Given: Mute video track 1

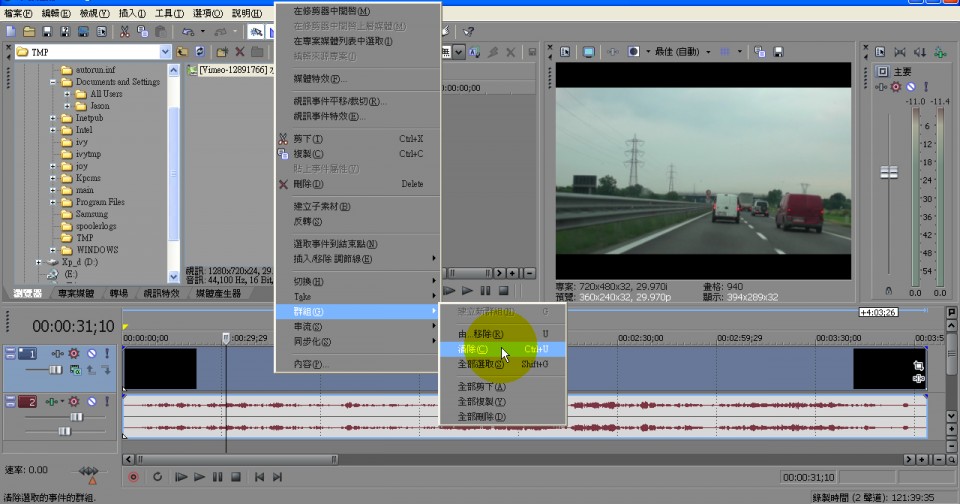Looking at the screenshot, I should click(90, 353).
